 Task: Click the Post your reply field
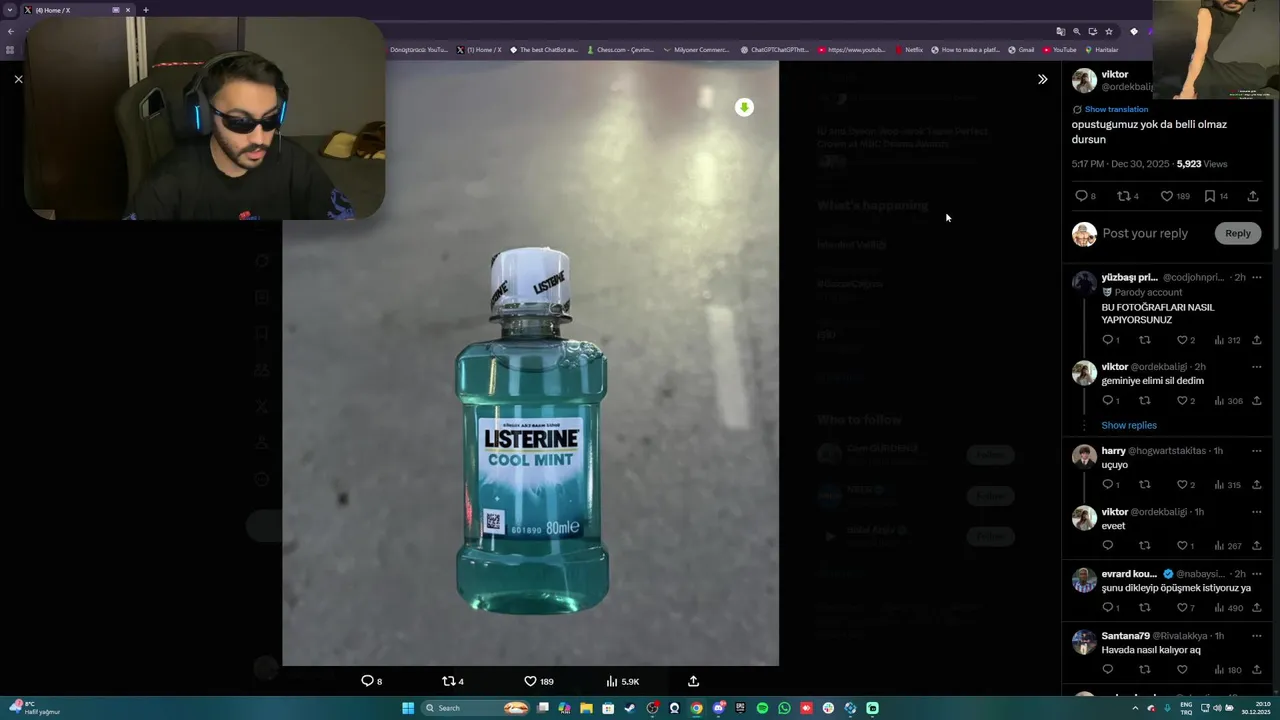point(1145,233)
